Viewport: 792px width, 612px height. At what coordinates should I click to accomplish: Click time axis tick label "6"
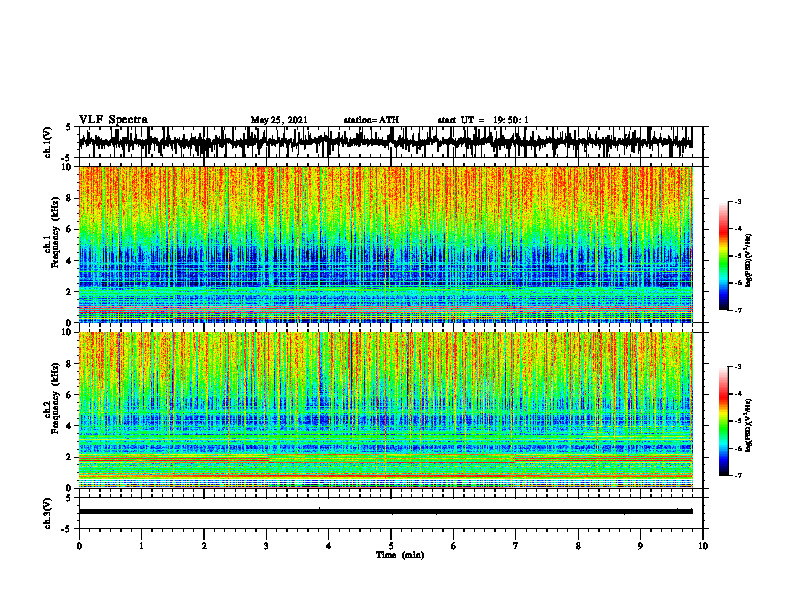click(x=454, y=546)
